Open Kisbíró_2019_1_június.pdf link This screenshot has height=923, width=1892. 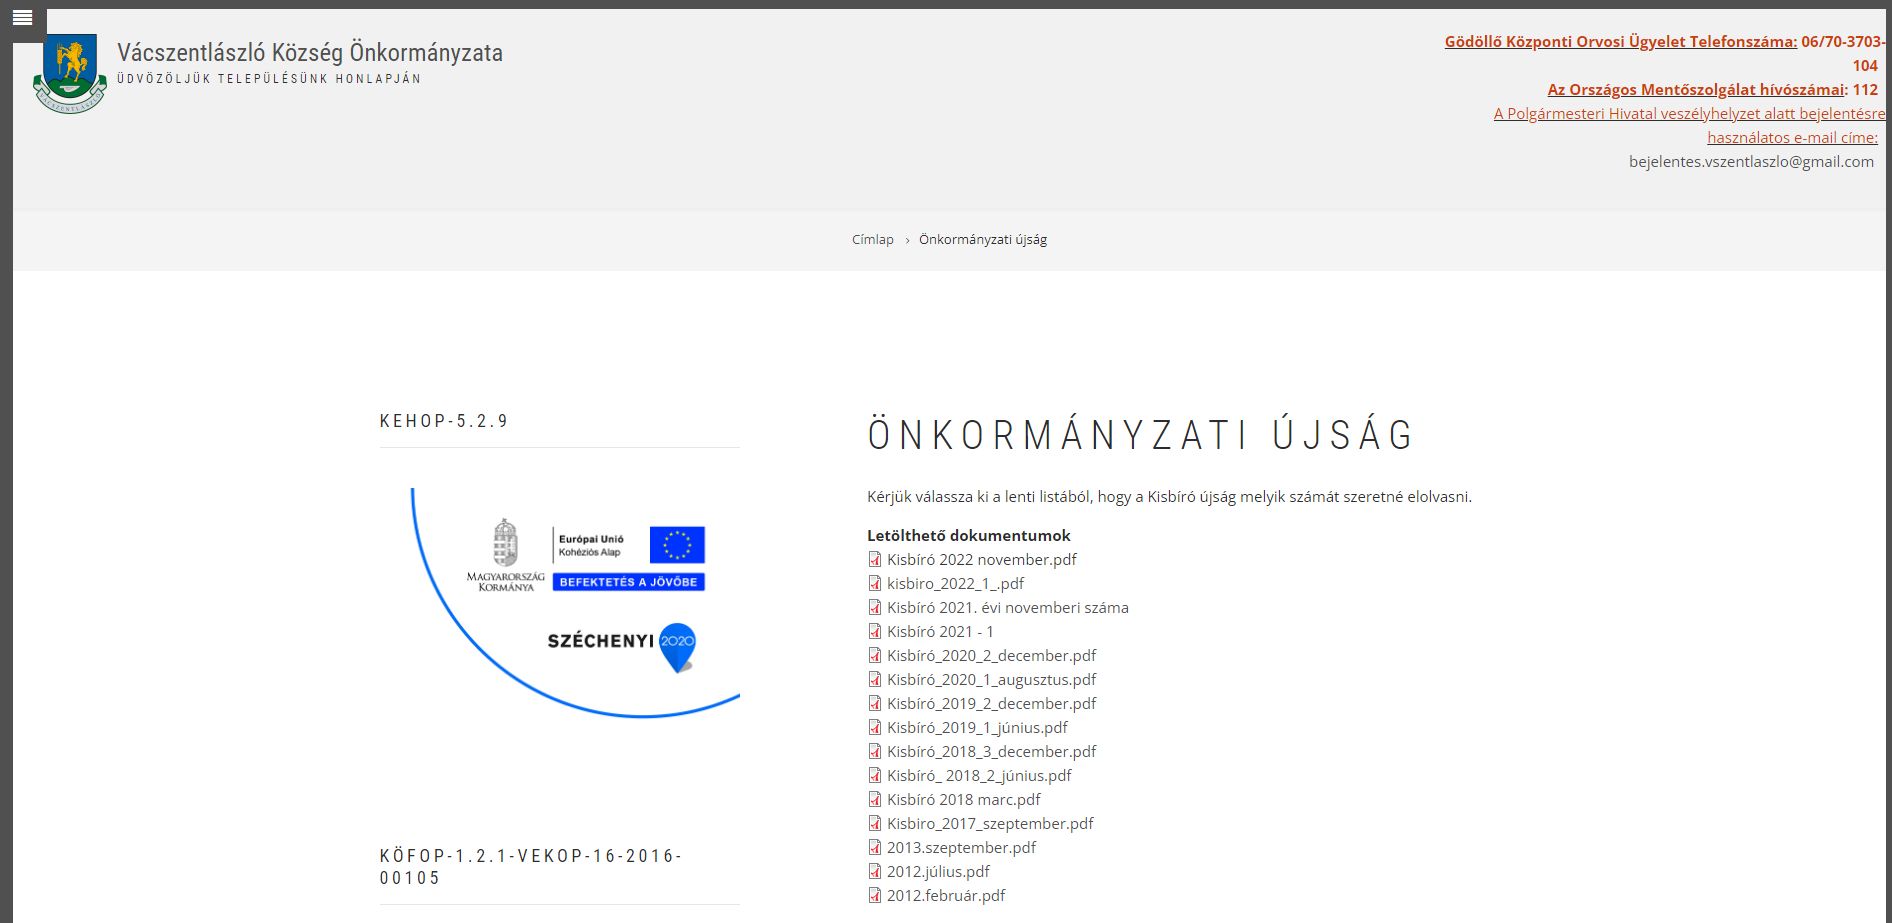pyautogui.click(x=977, y=727)
